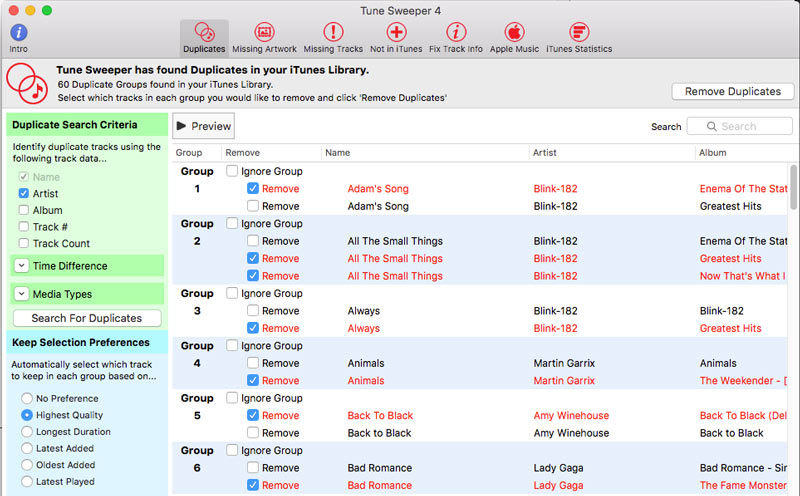Enable the Track # criteria checkbox
The image size is (800, 496).
point(23,227)
